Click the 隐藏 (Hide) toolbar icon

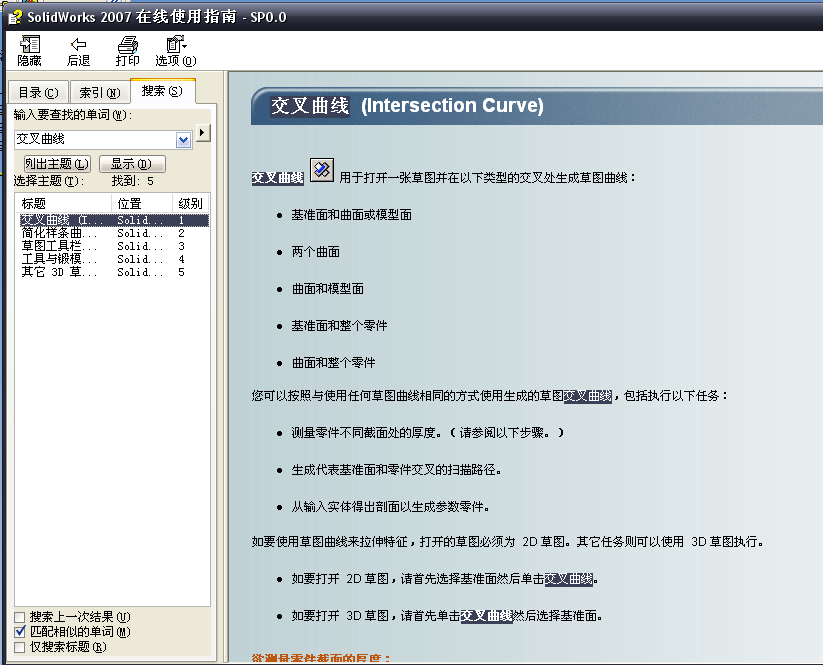29,50
